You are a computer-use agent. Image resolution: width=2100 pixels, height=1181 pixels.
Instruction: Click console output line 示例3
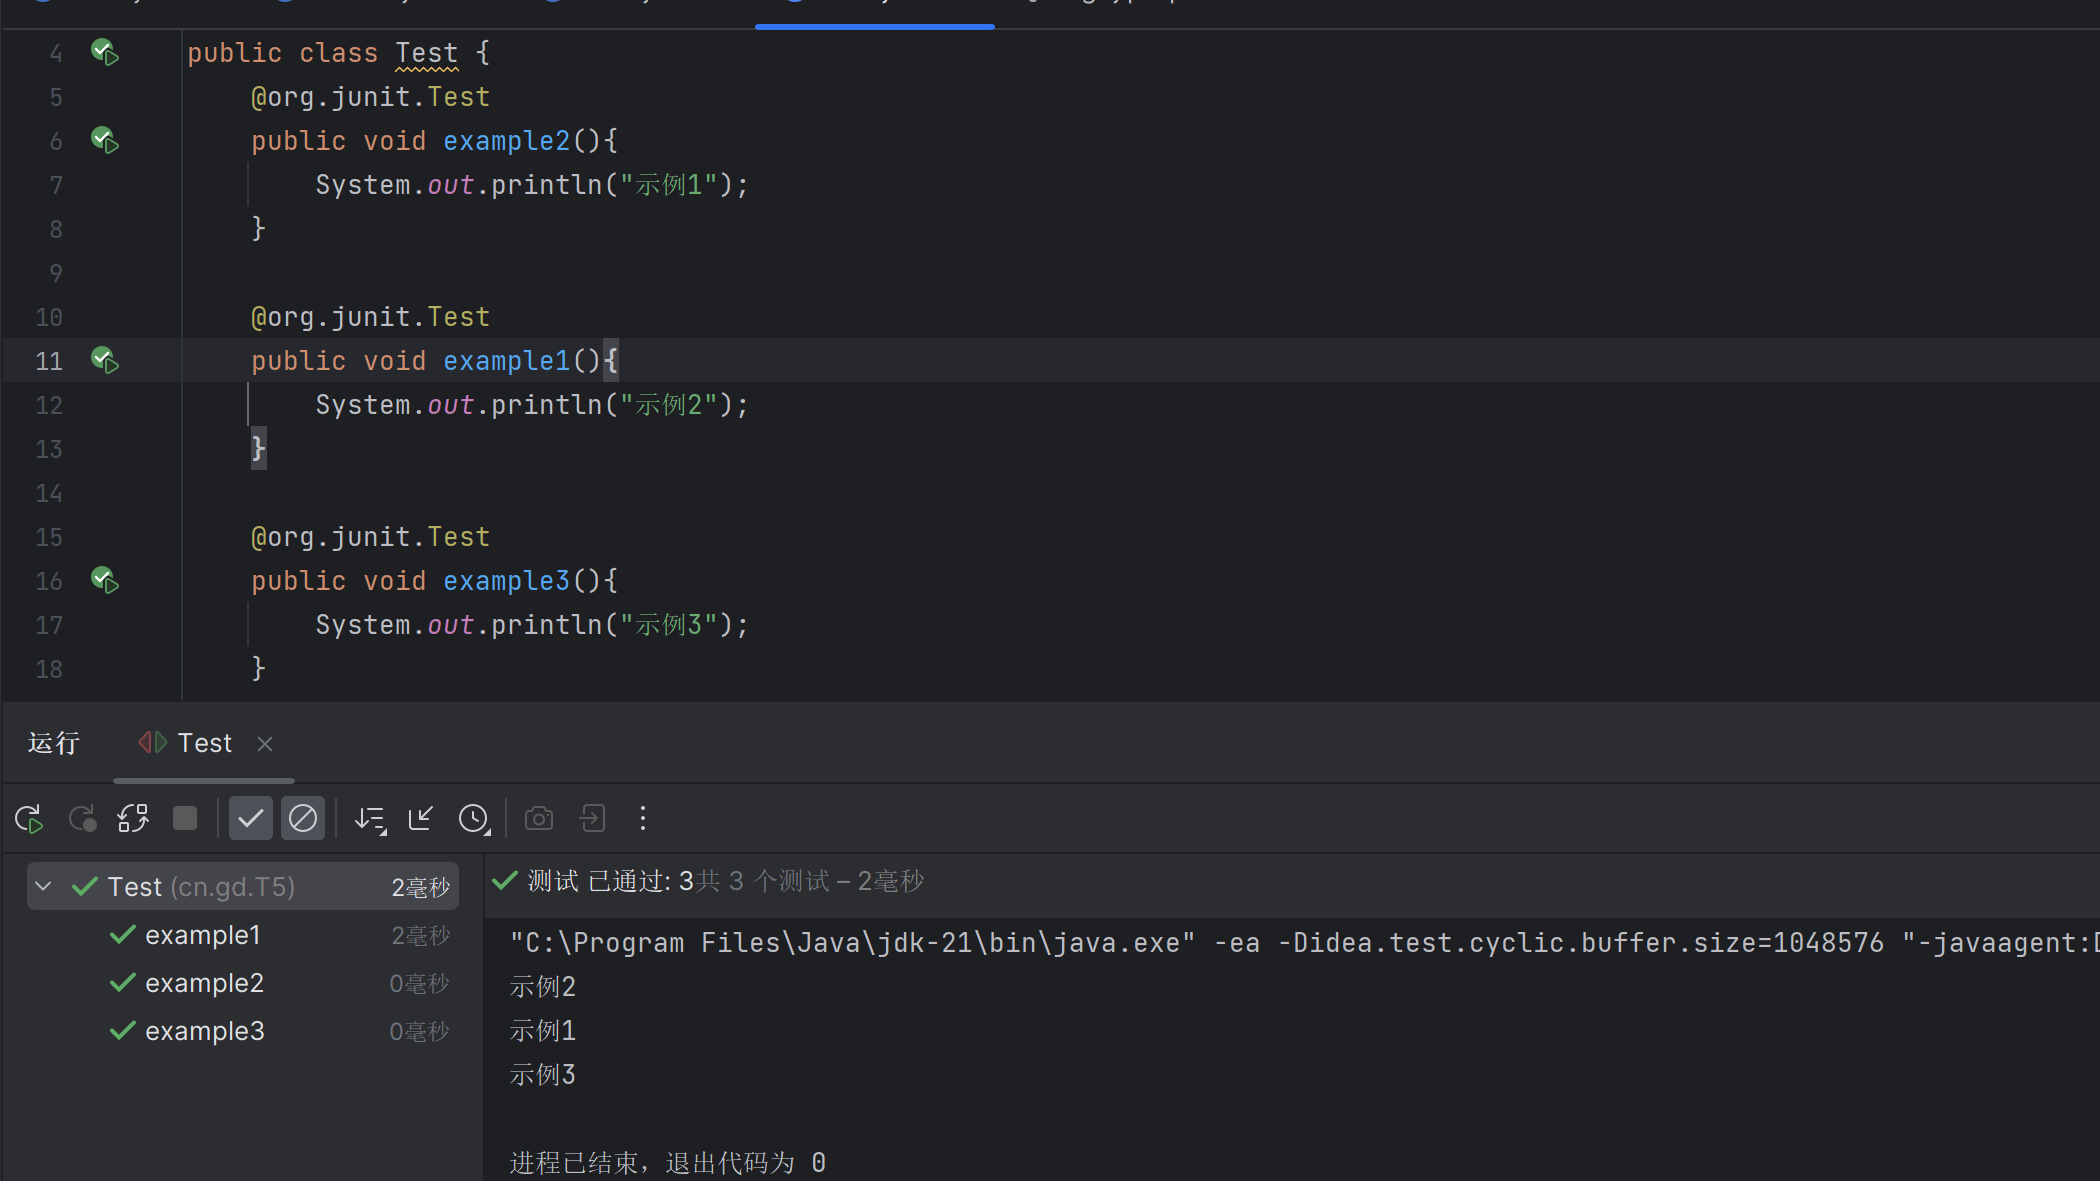tap(543, 1075)
